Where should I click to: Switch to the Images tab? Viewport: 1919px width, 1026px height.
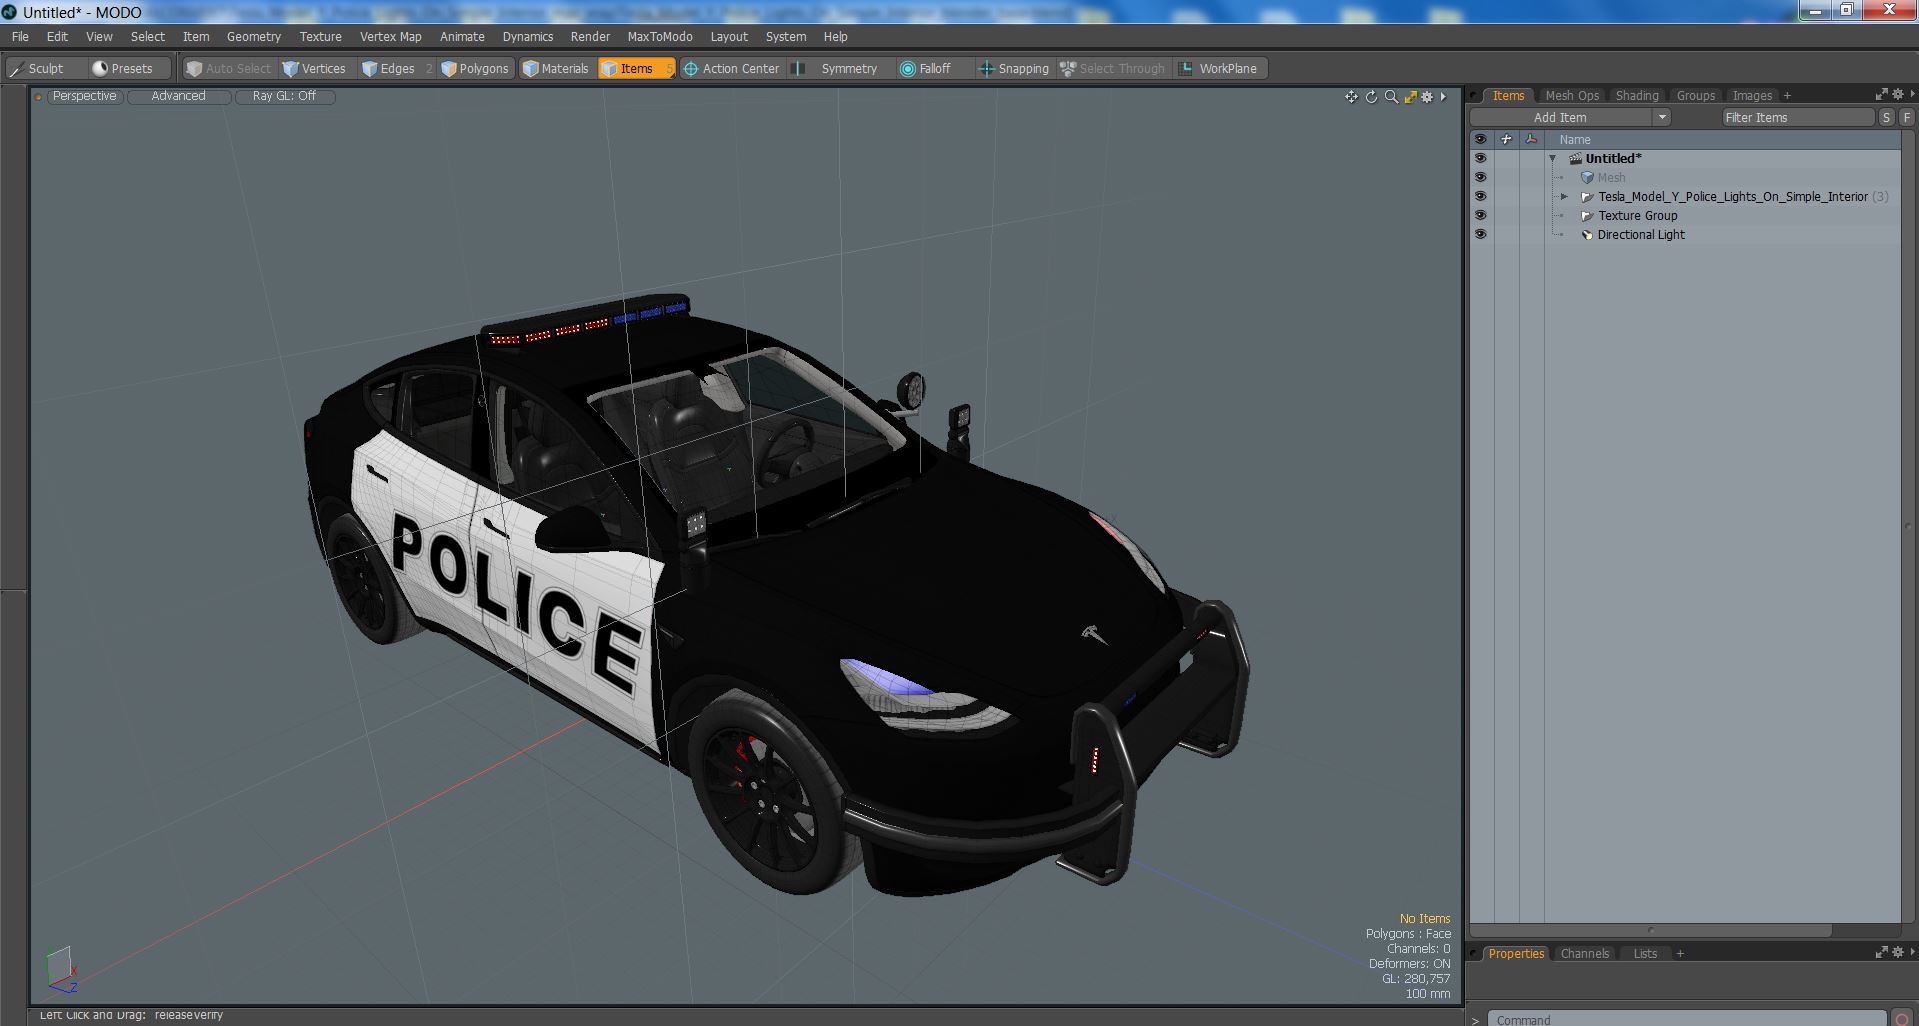(x=1752, y=95)
